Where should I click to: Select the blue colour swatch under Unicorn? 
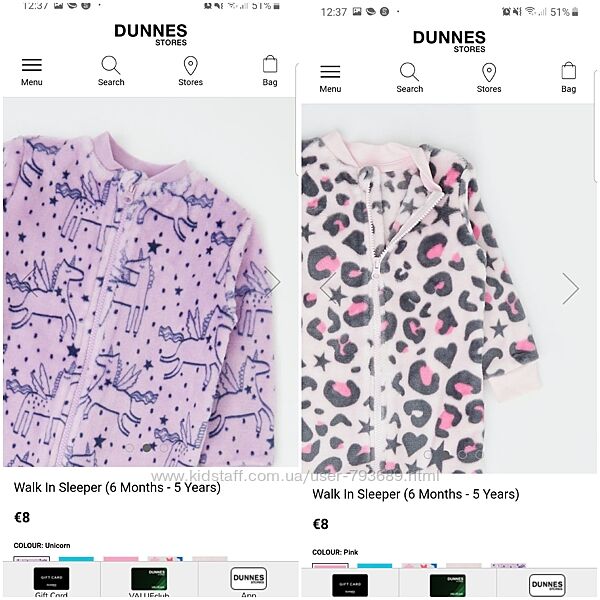76,559
